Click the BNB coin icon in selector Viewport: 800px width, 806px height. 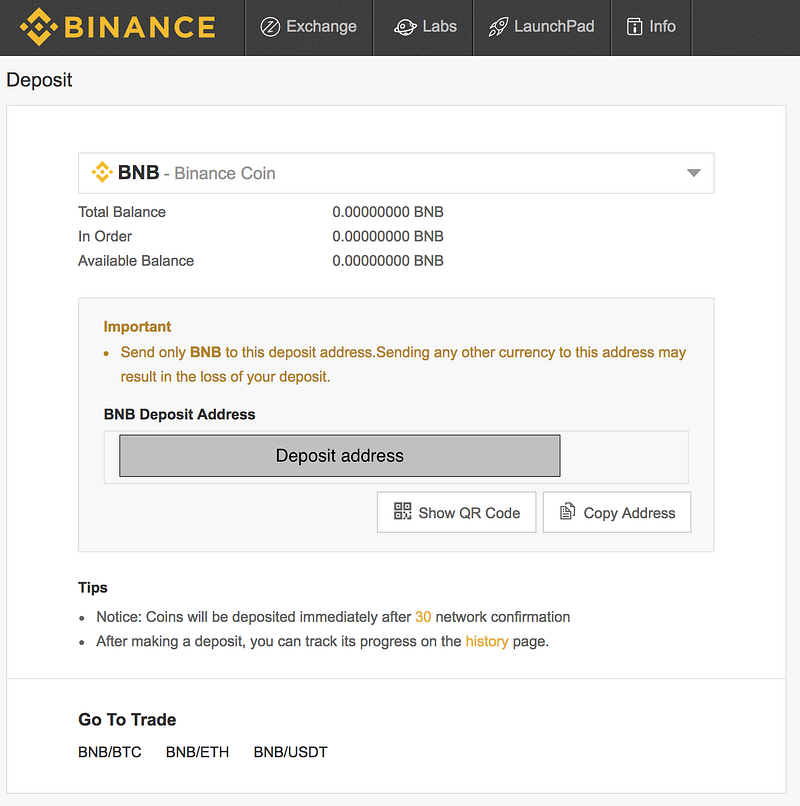click(x=102, y=173)
